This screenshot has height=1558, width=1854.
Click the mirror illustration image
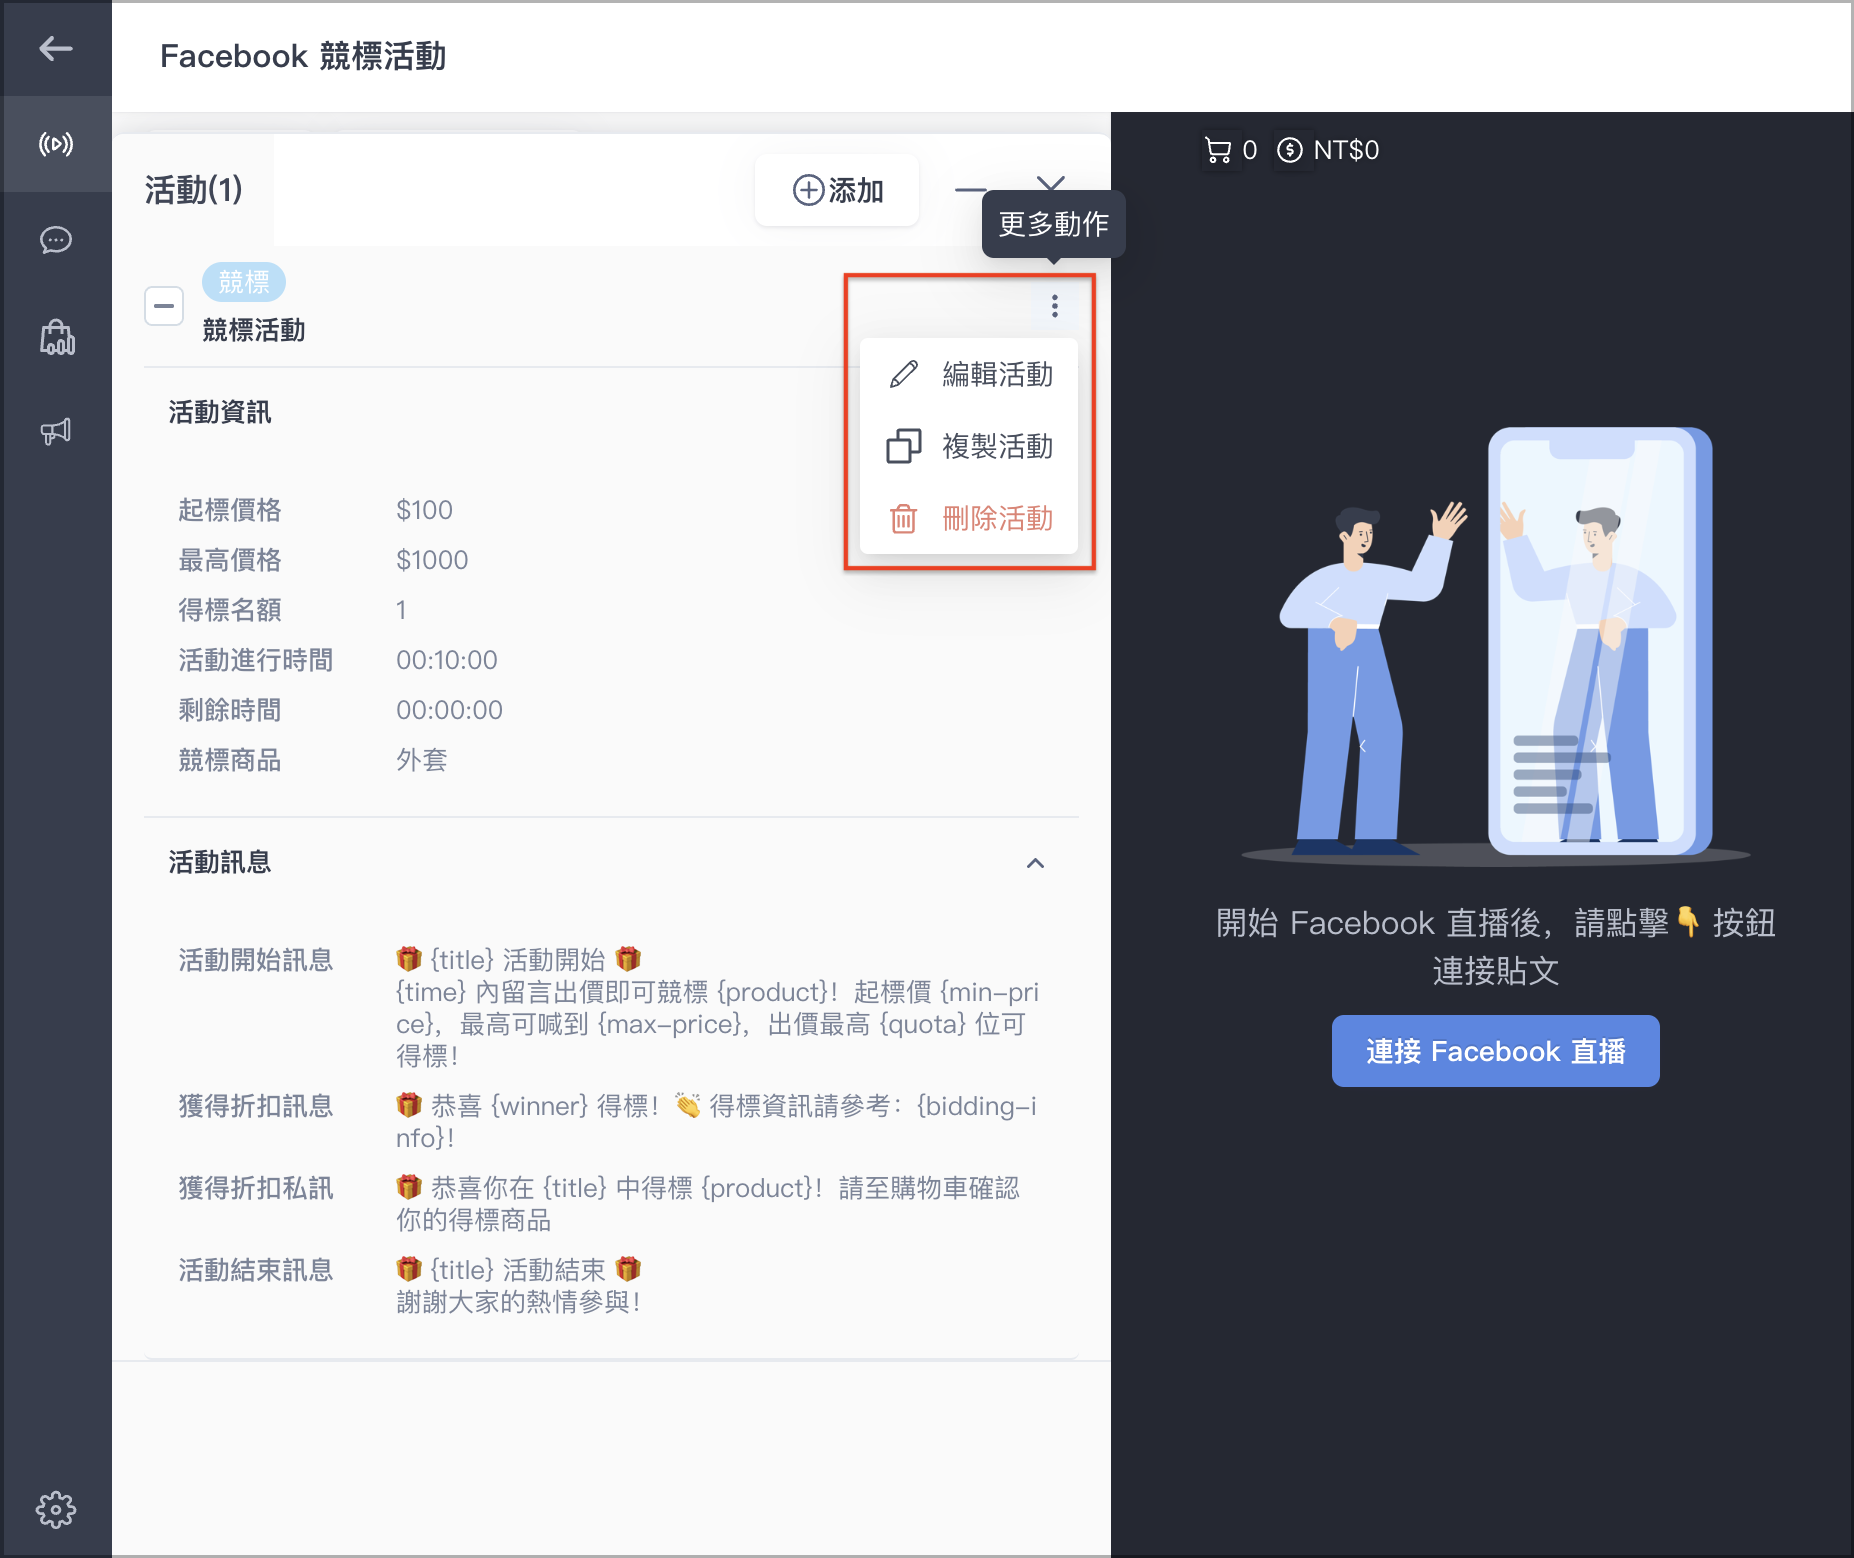click(1496, 645)
